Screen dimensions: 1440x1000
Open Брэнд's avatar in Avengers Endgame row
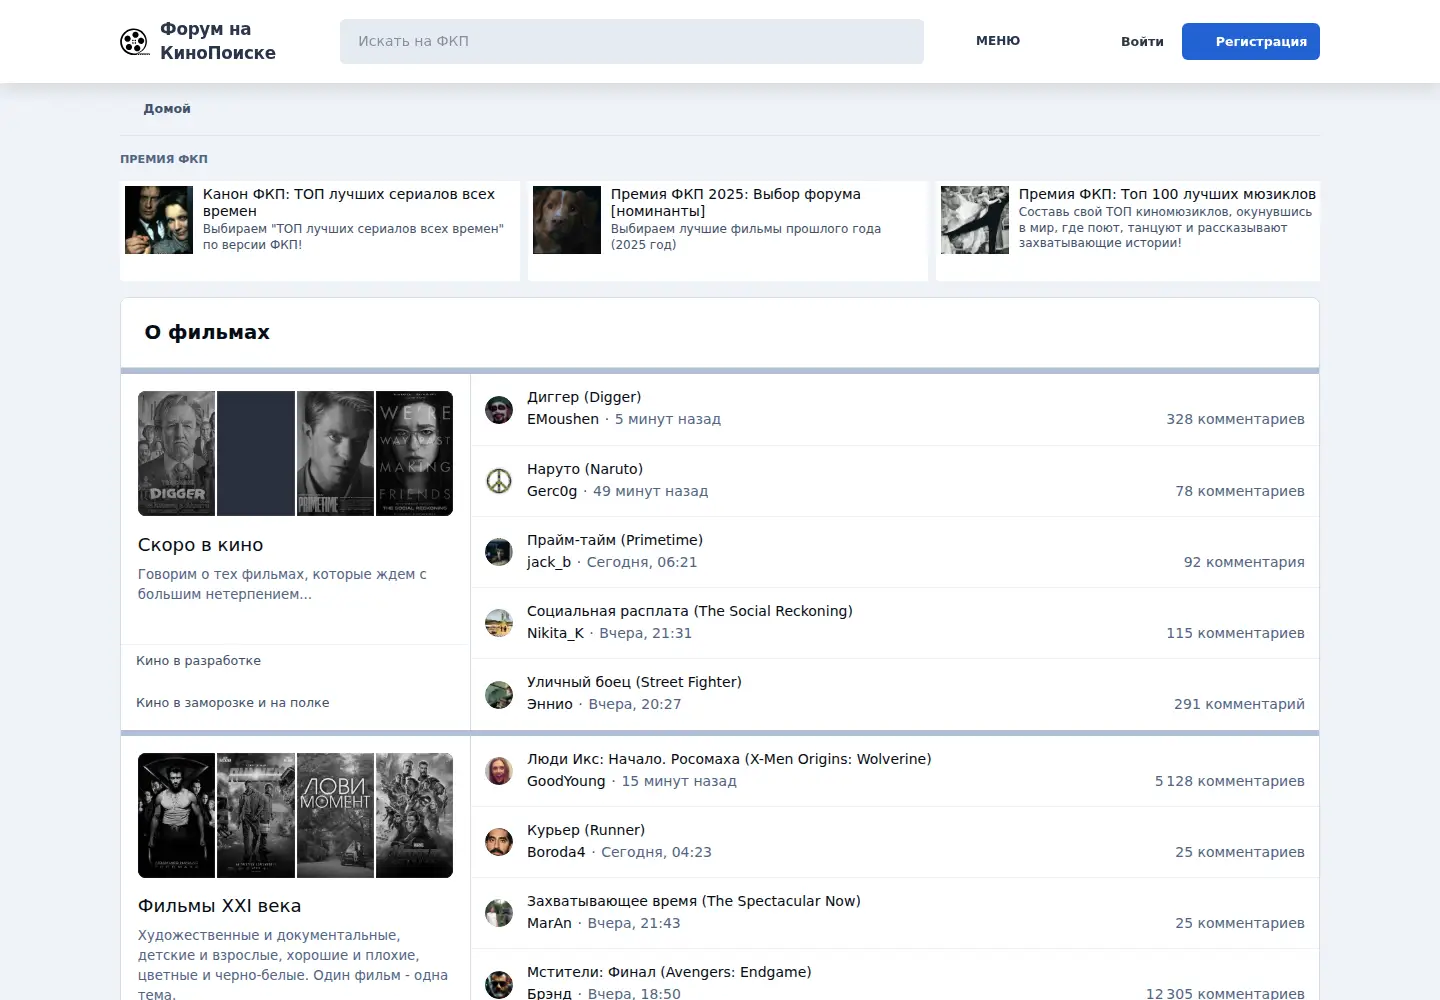click(499, 984)
